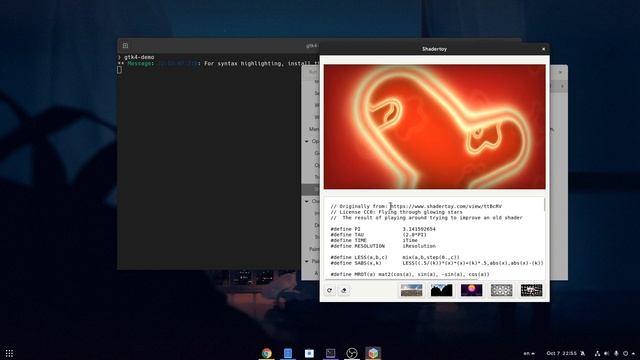640x360 pixels.
Task: Close the Shadertoy window
Action: coord(543,49)
